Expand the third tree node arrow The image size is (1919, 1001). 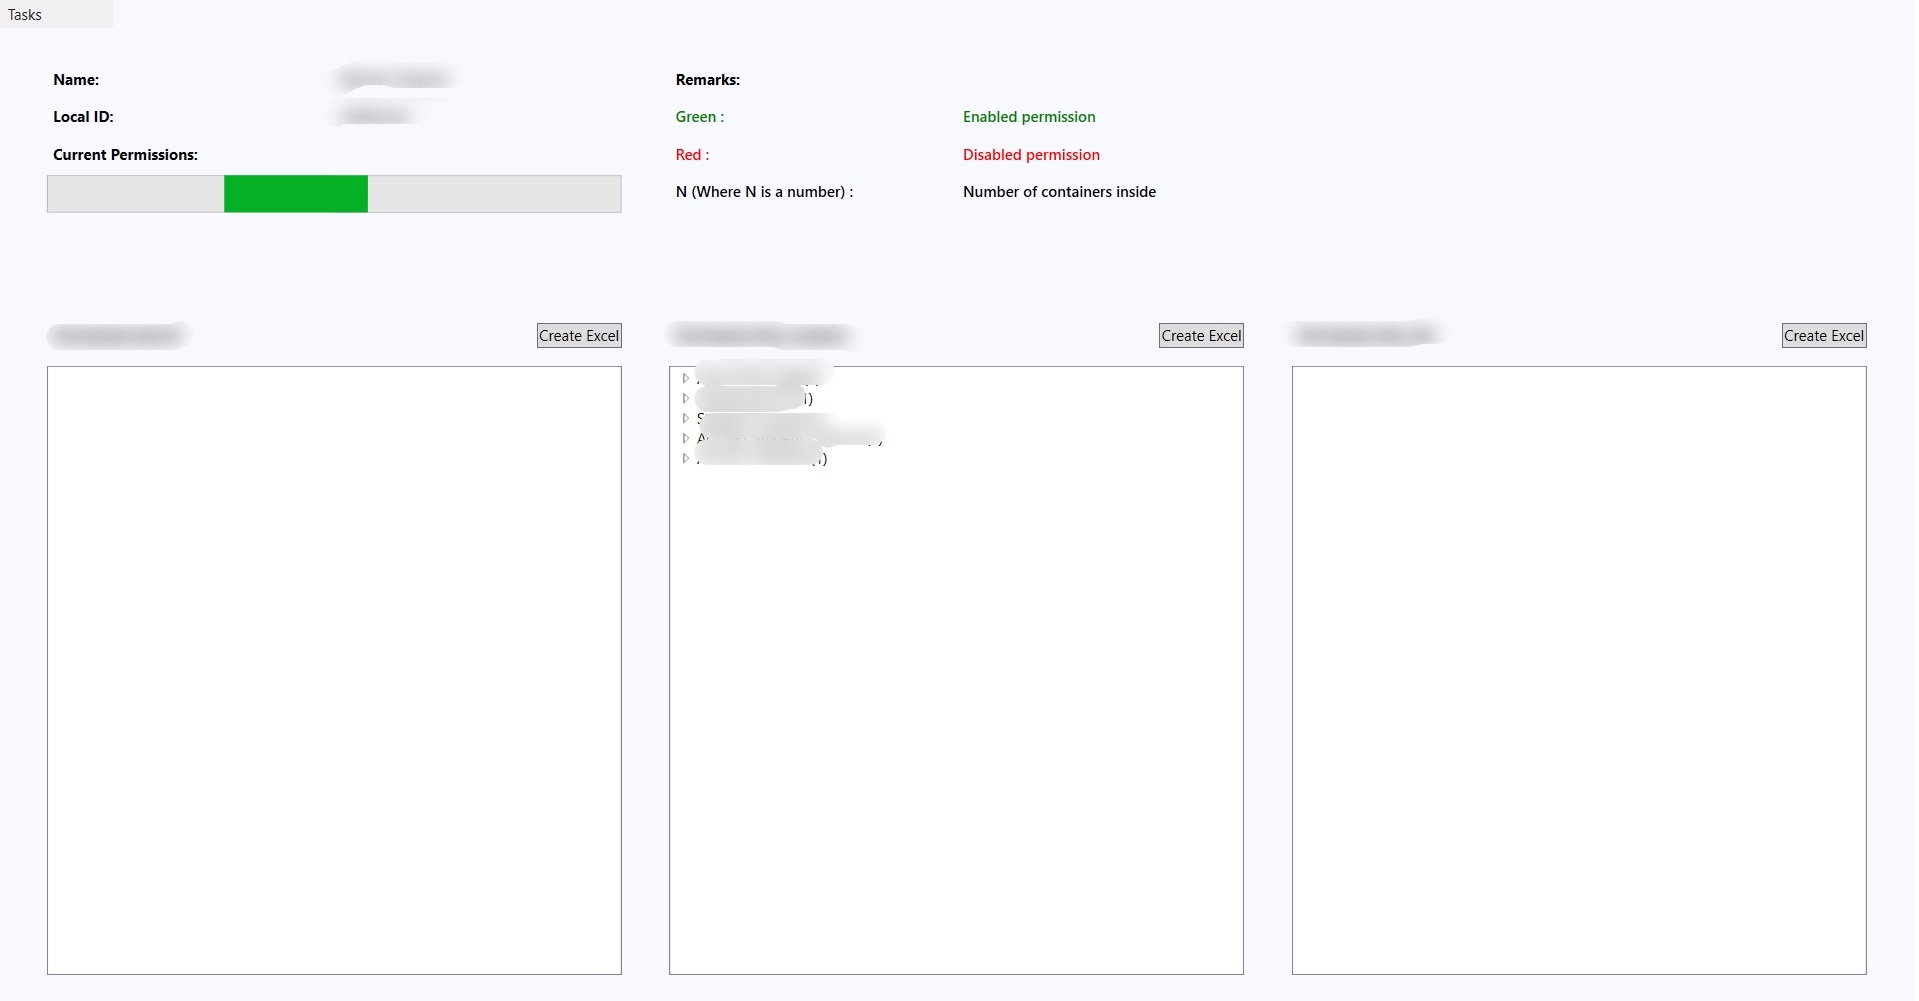[686, 418]
